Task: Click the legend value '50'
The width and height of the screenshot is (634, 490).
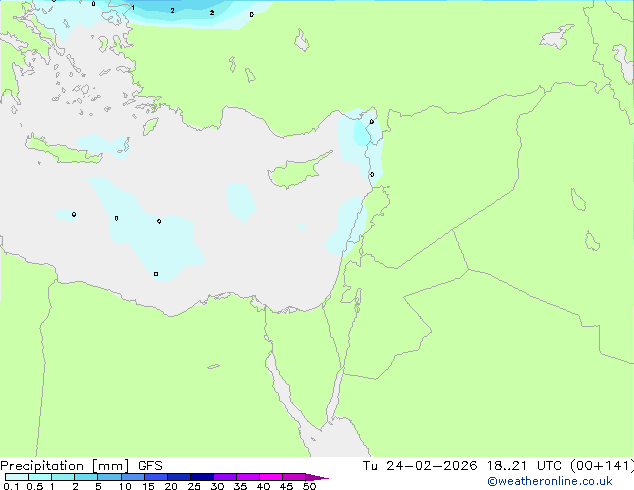Action: 309,486
